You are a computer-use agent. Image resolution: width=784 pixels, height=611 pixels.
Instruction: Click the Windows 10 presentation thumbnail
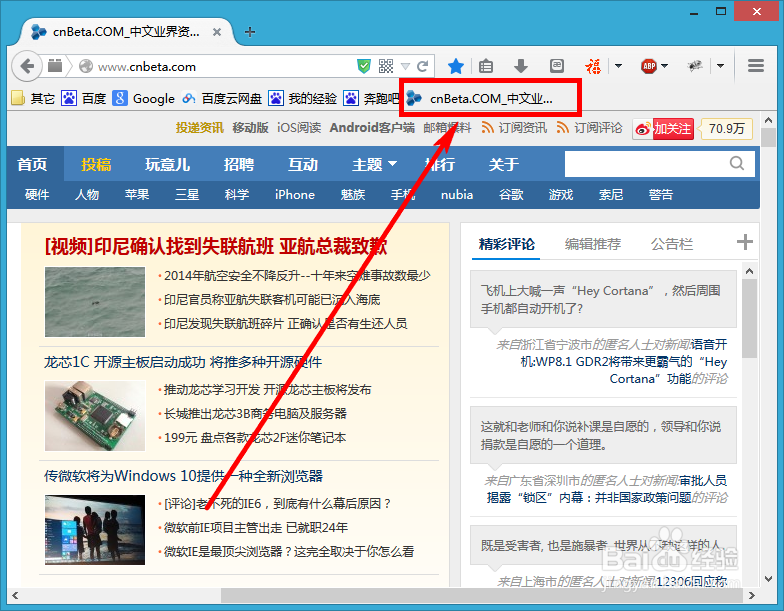point(95,530)
